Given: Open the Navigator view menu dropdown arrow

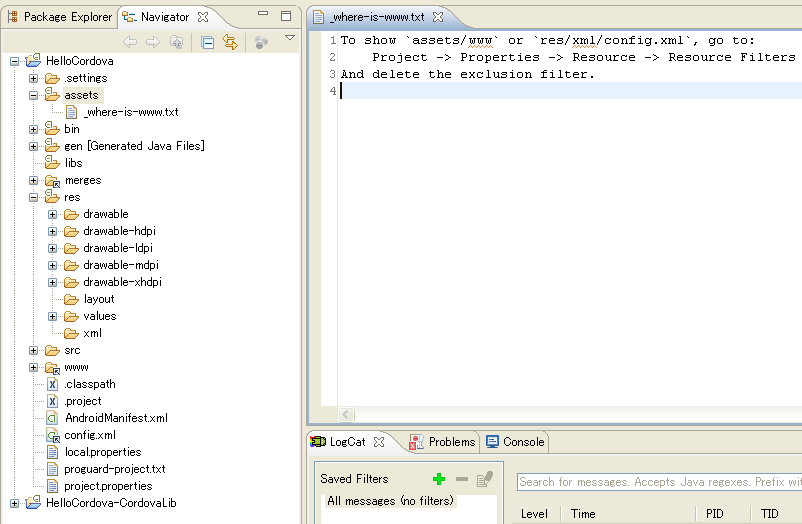Looking at the screenshot, I should tap(289, 40).
